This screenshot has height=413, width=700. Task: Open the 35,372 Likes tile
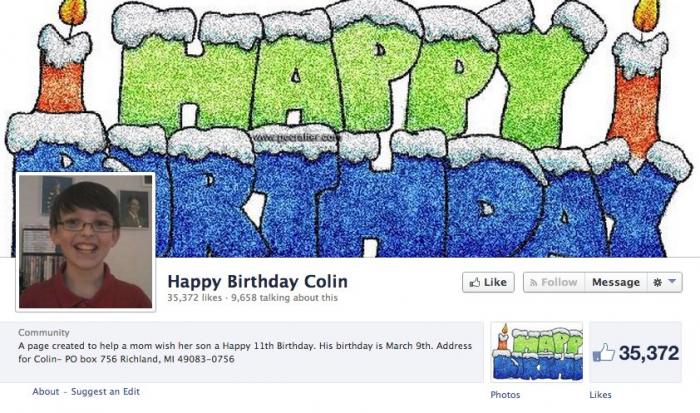pyautogui.click(x=635, y=352)
